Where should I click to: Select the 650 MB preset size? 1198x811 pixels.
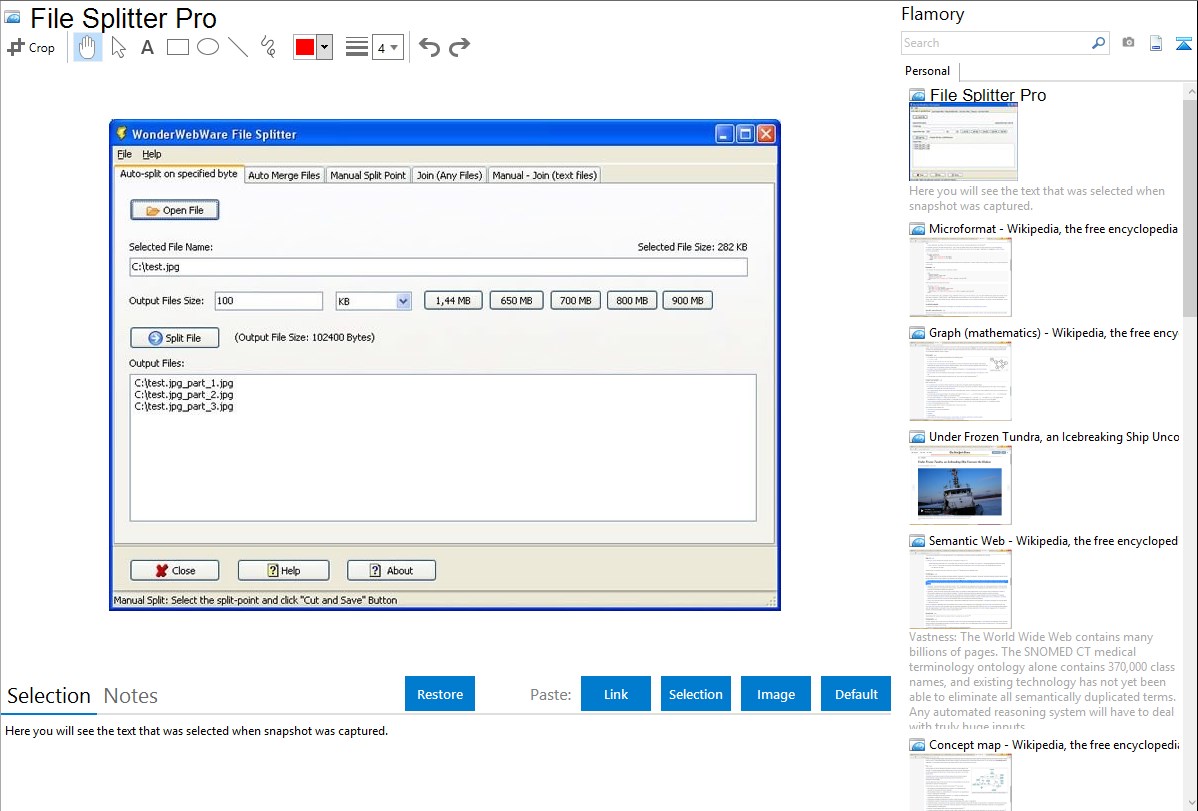click(516, 301)
